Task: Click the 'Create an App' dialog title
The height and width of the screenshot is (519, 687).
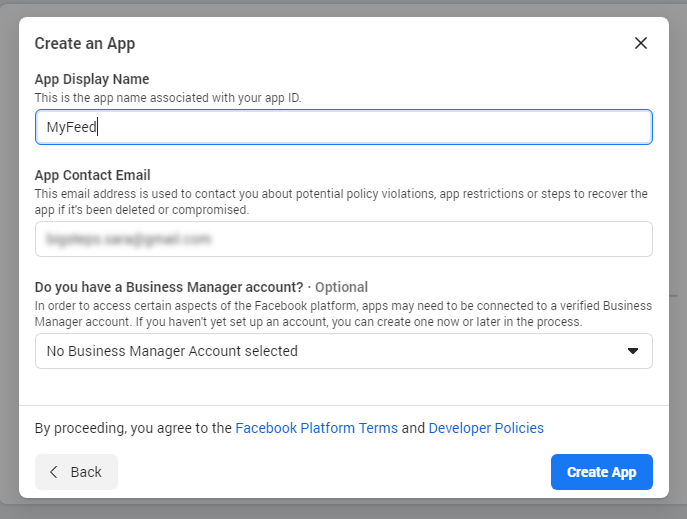Action: click(85, 43)
